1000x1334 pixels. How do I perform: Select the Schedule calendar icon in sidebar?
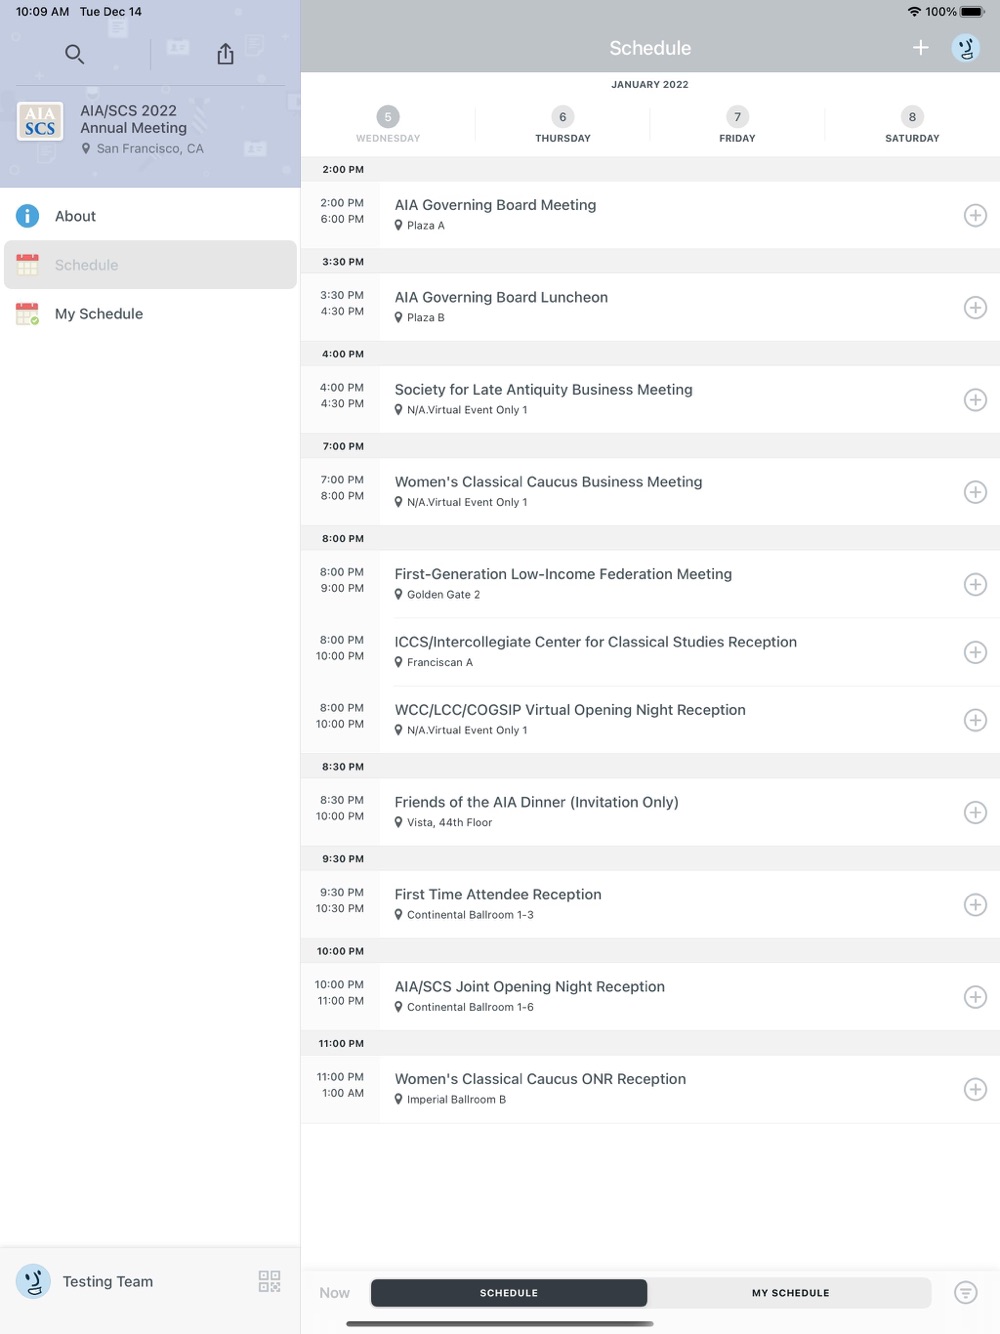[28, 265]
